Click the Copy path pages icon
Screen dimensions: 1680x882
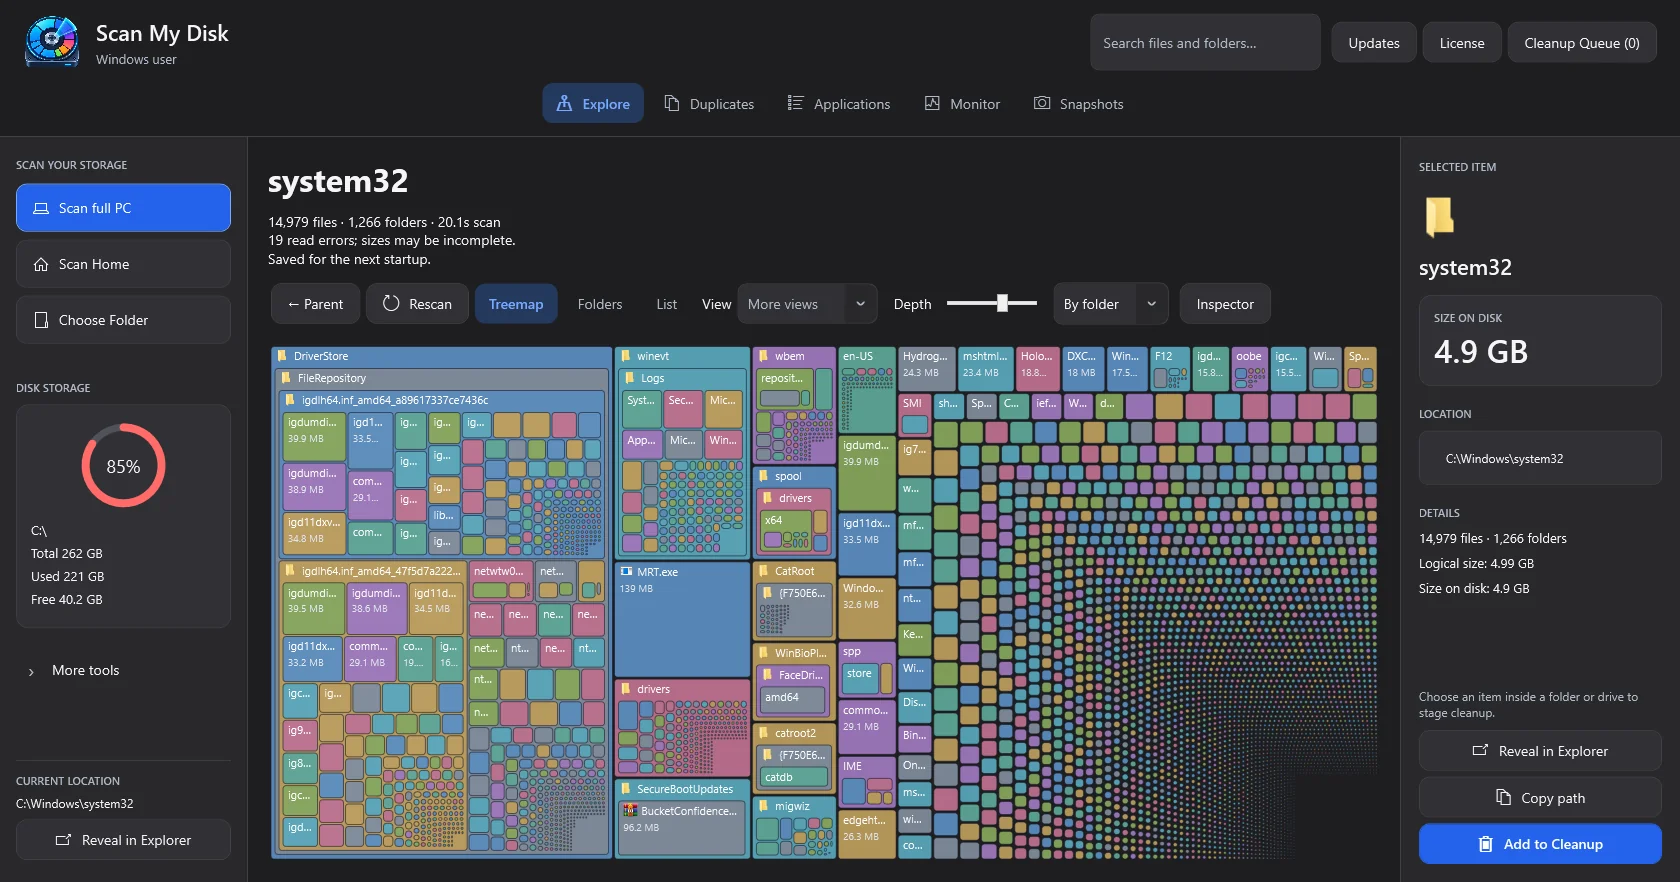click(x=1503, y=797)
